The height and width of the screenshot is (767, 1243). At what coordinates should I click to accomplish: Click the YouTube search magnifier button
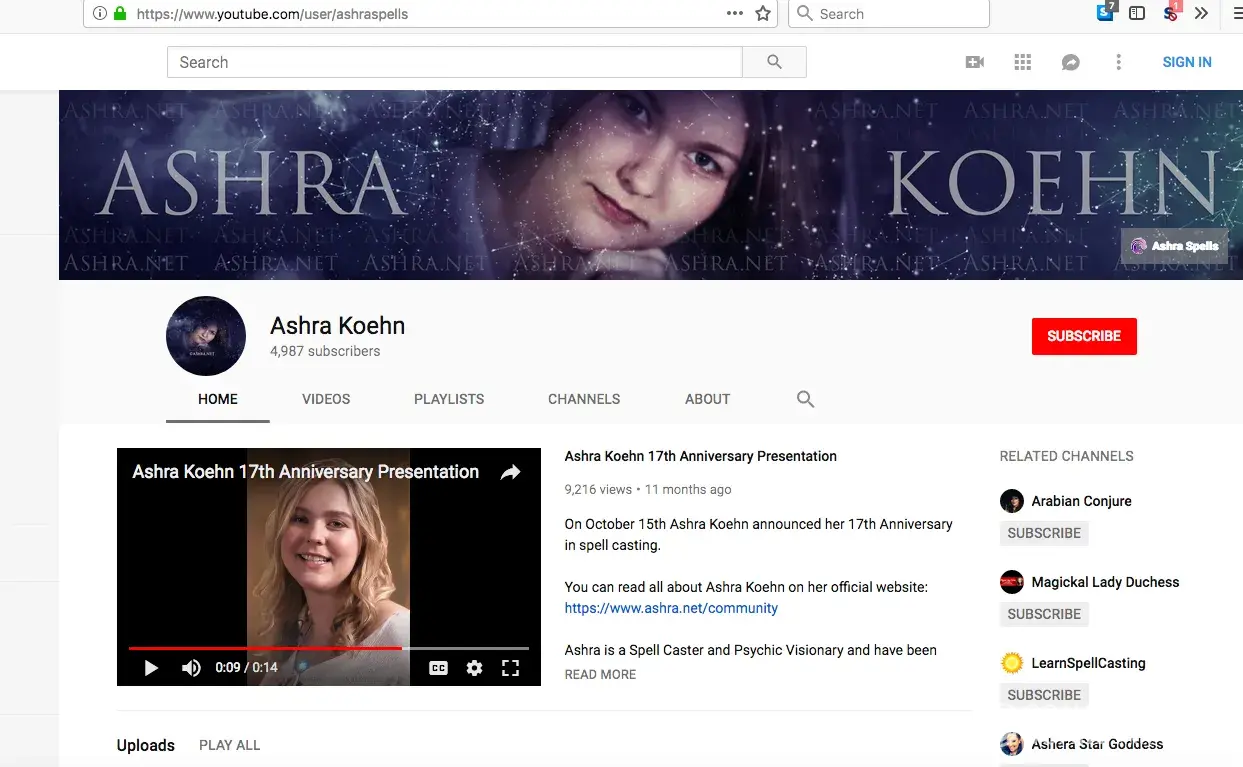(774, 62)
